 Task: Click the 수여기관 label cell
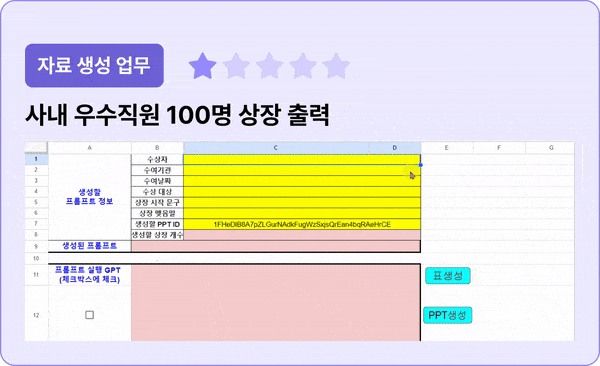(157, 170)
